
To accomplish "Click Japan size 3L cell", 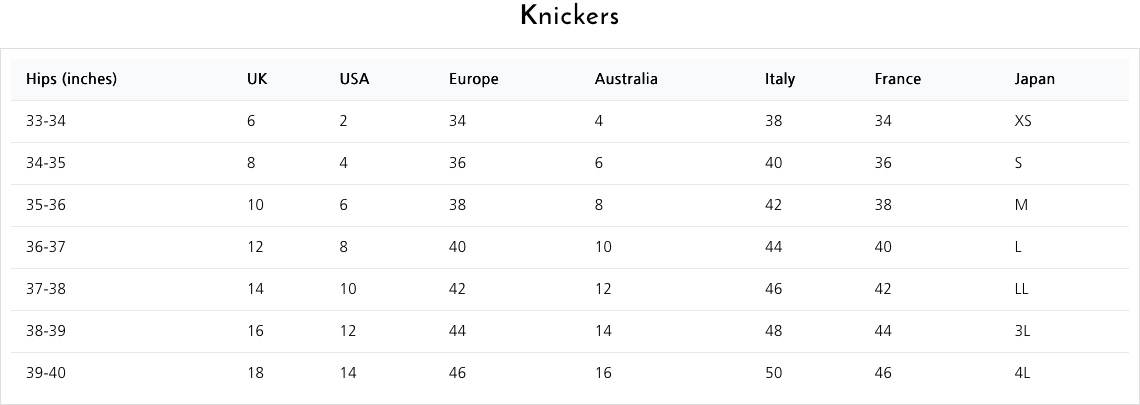I will coord(1021,331).
